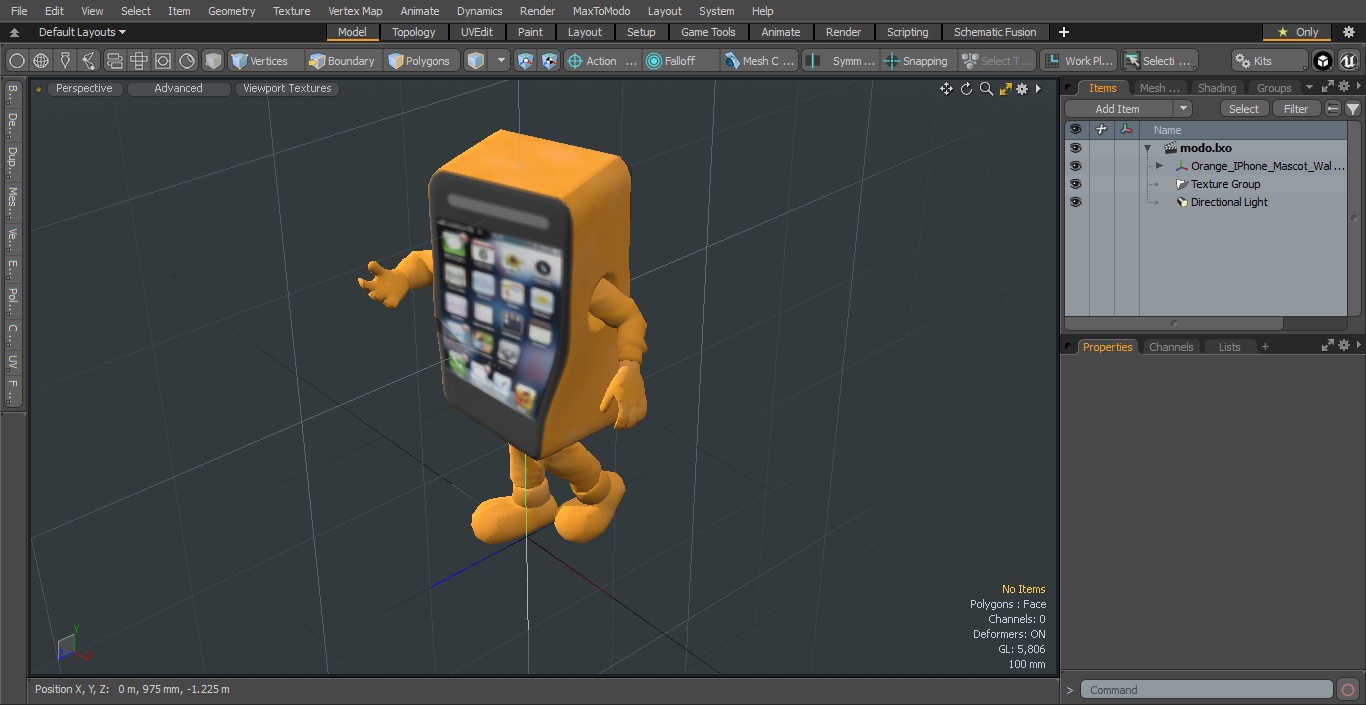Image resolution: width=1366 pixels, height=705 pixels.
Task: Click the viewport pan (move arrows) icon
Action: pyautogui.click(x=946, y=89)
